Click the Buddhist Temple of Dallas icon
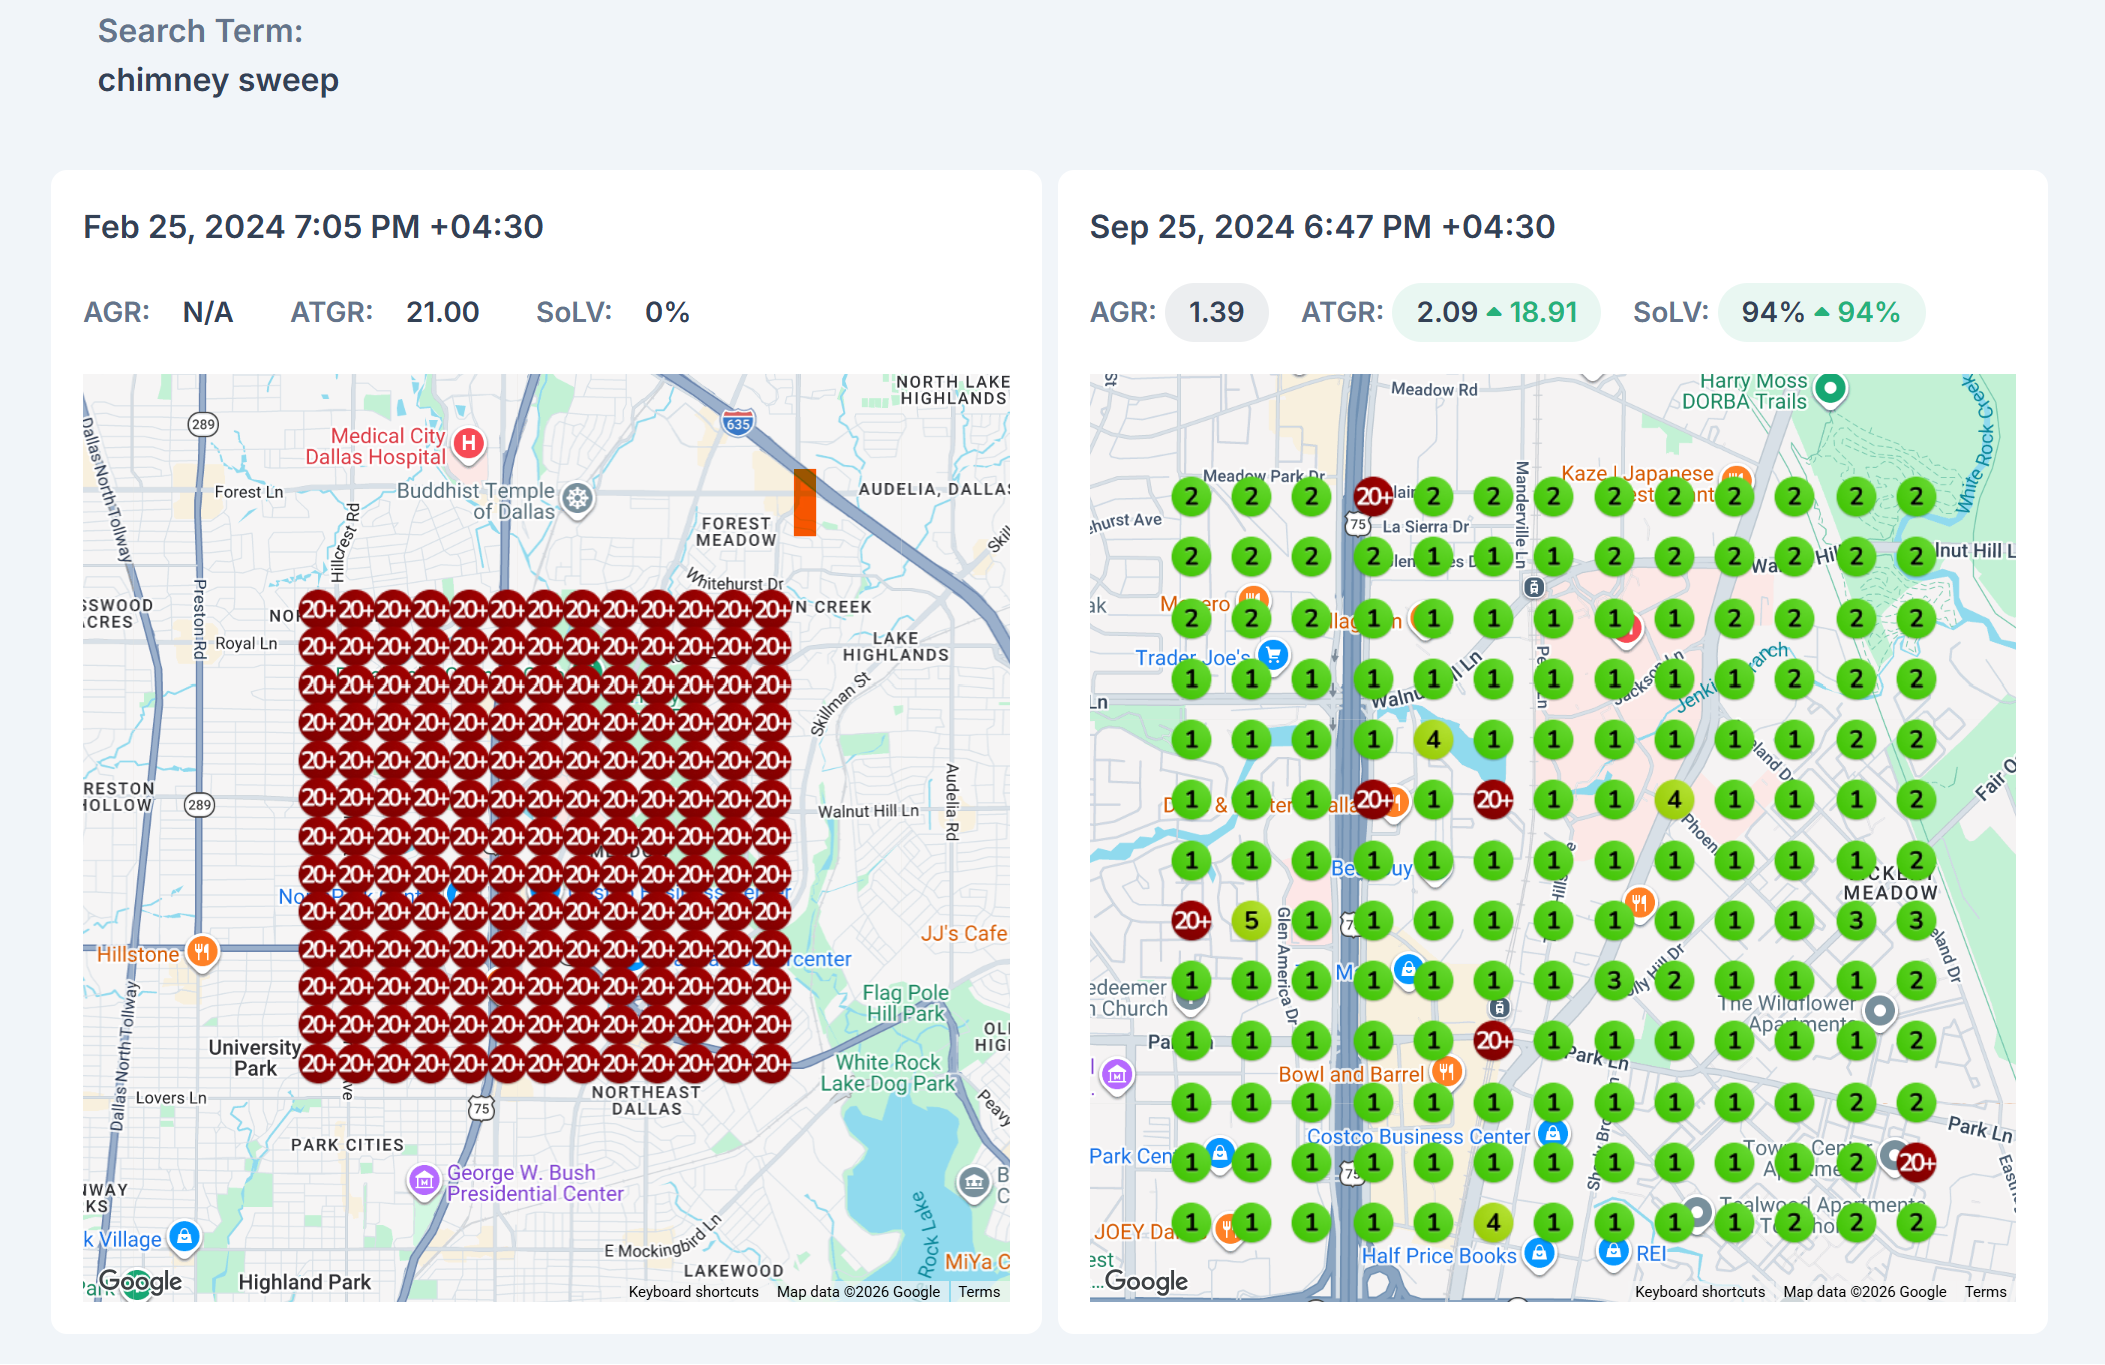Viewport: 2105px width, 1365px height. 577,498
